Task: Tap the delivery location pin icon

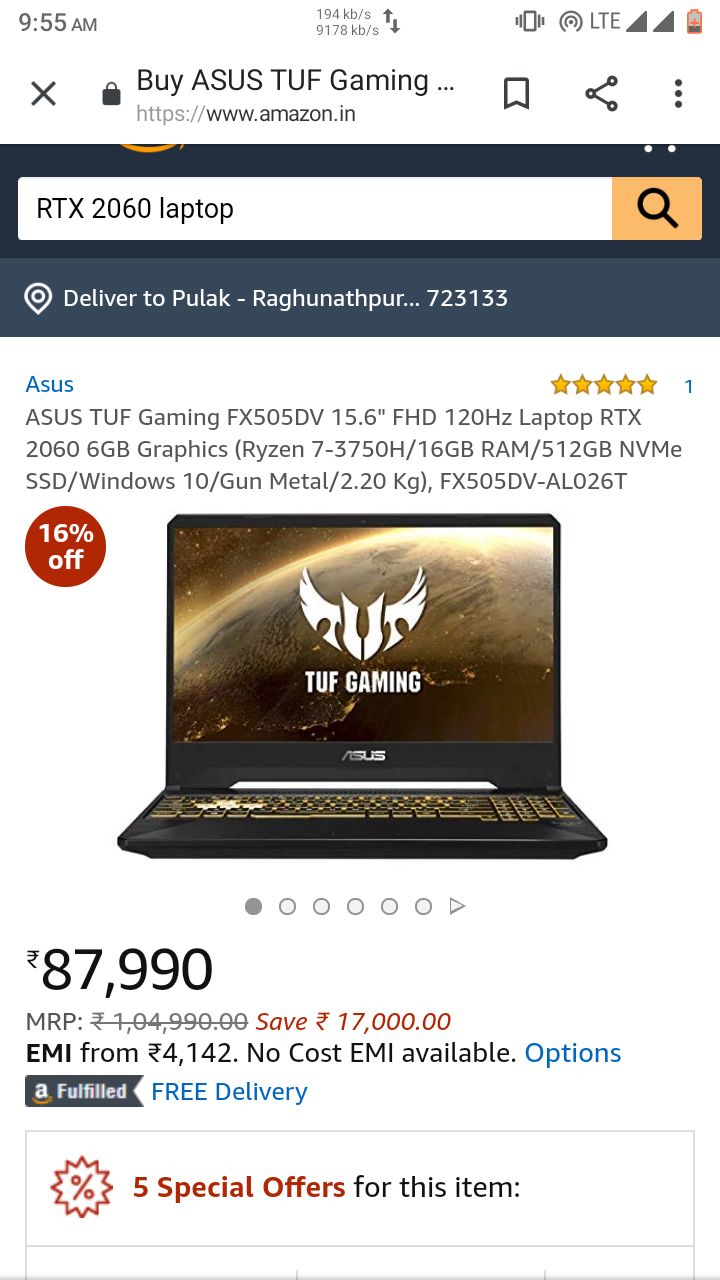Action: tap(38, 298)
